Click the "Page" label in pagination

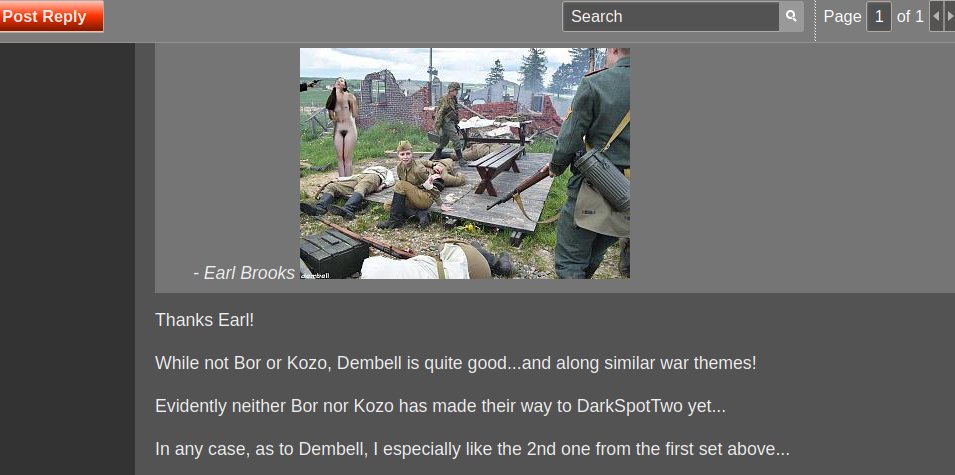pyautogui.click(x=842, y=16)
